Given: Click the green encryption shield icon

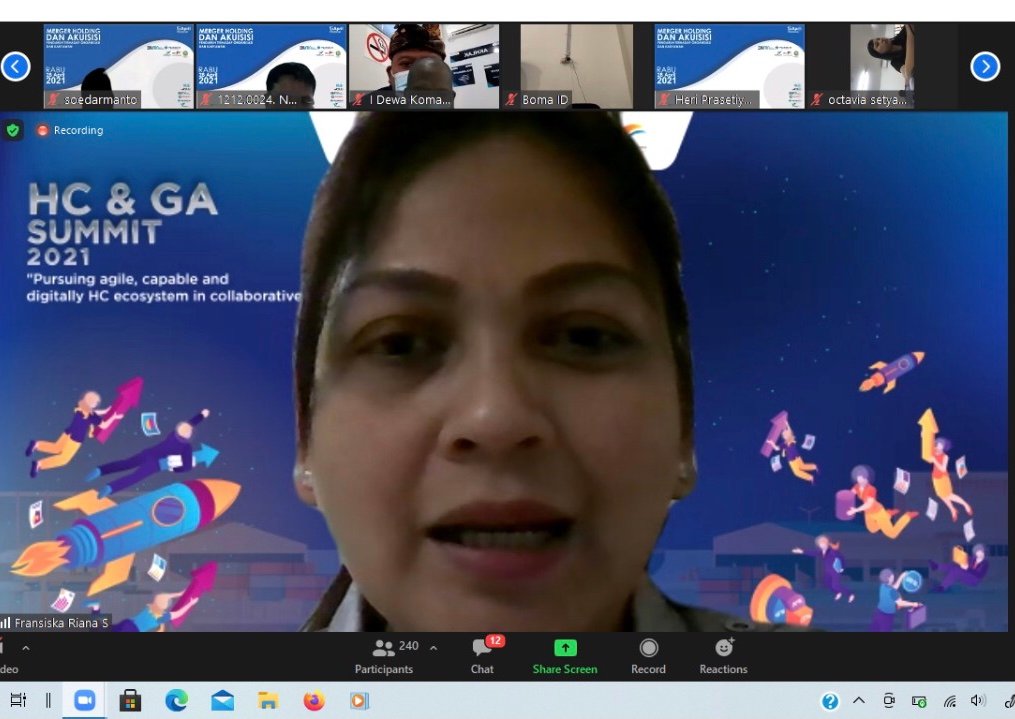Looking at the screenshot, I should point(13,130).
